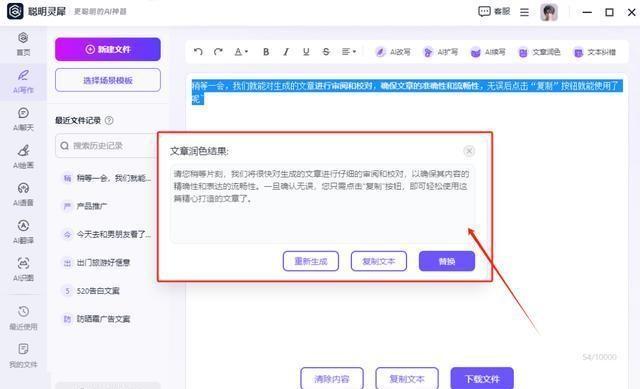This screenshot has width=640, height=389.
Task: Minimize the 聪明灵犀 window
Action: (x=587, y=12)
